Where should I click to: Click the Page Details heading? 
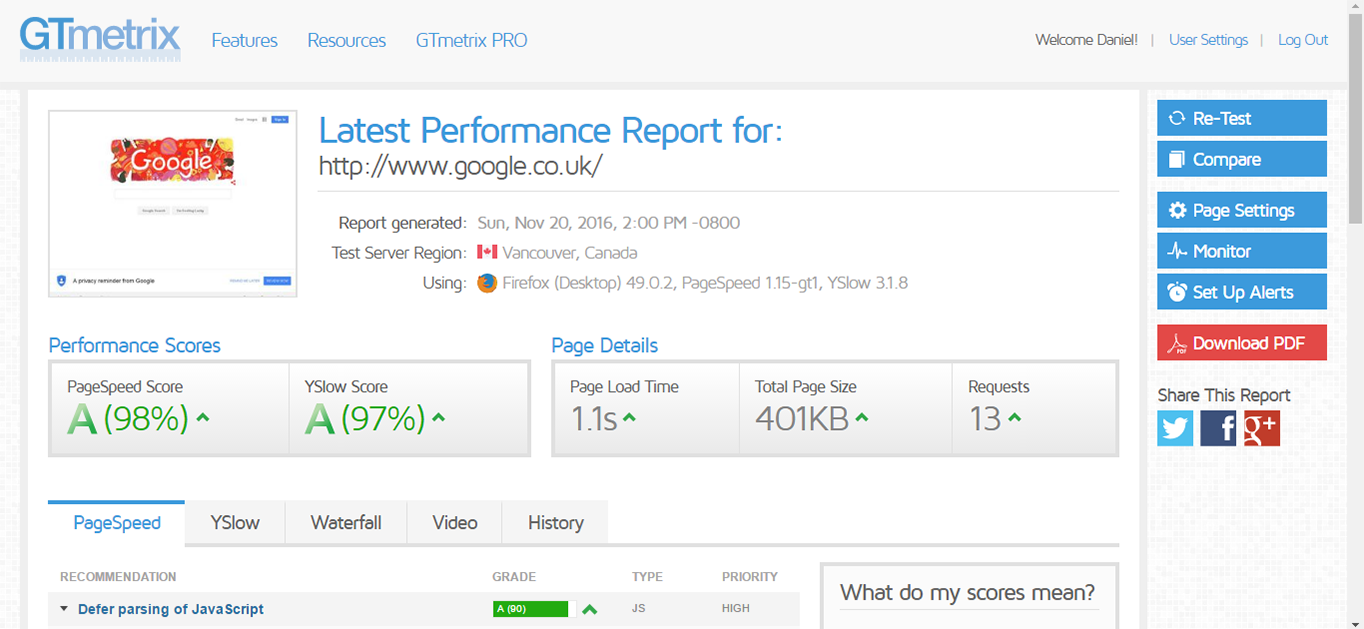[605, 346]
